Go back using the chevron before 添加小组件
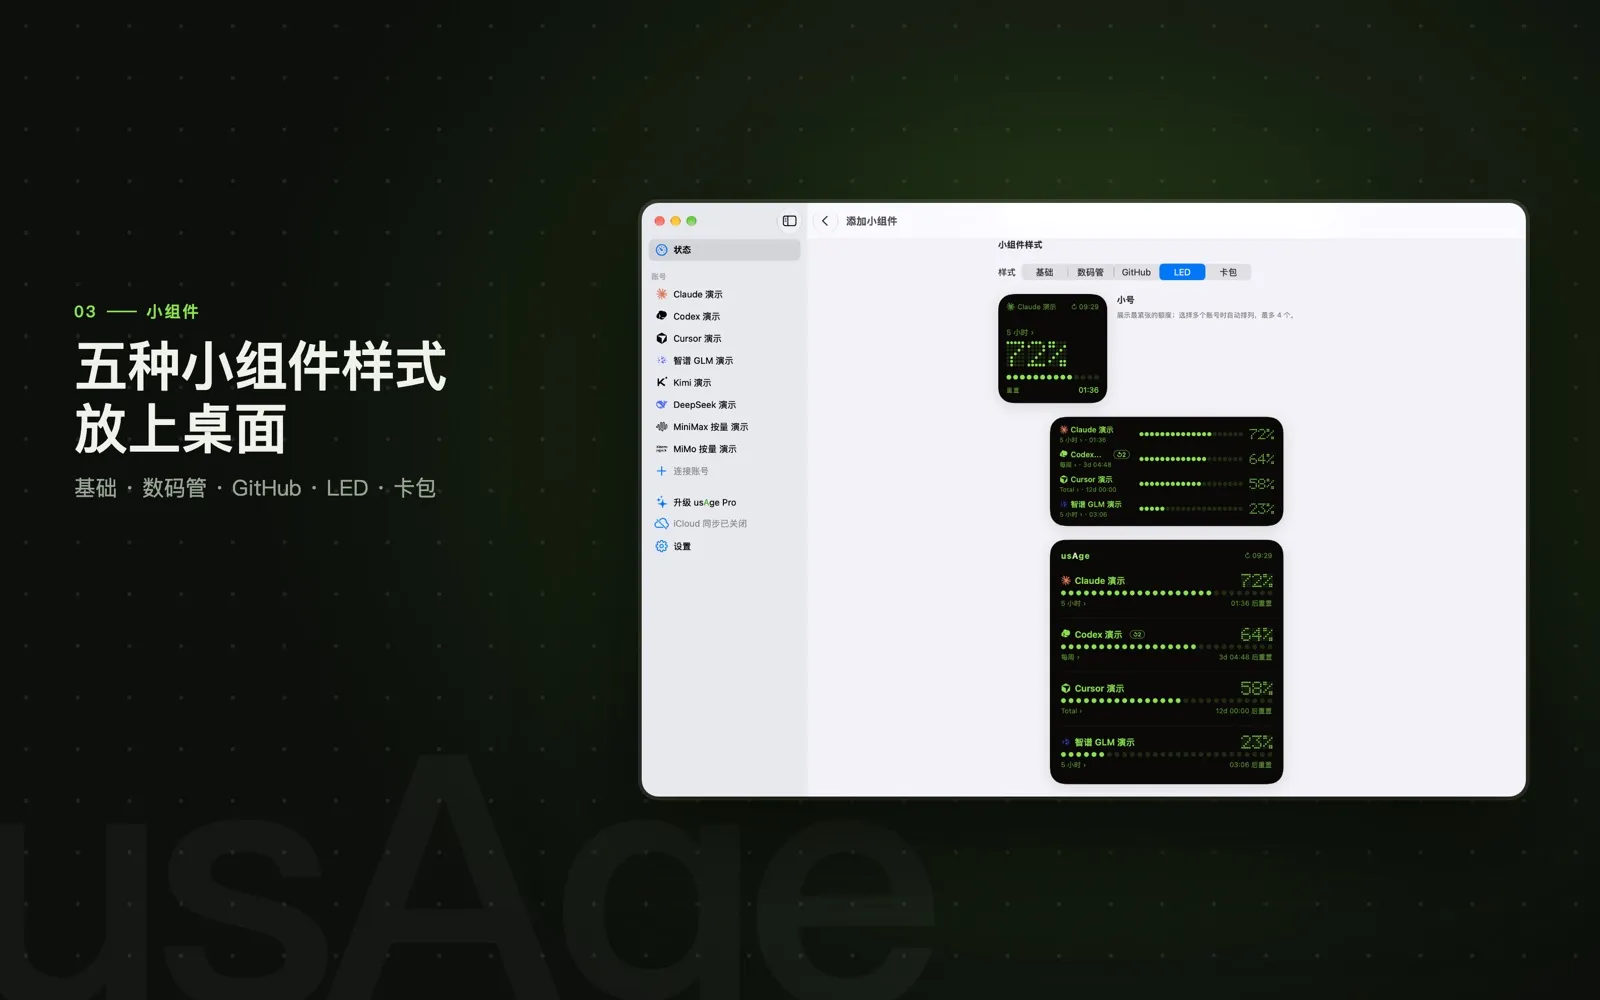Viewport: 1600px width, 1000px height. tap(825, 221)
